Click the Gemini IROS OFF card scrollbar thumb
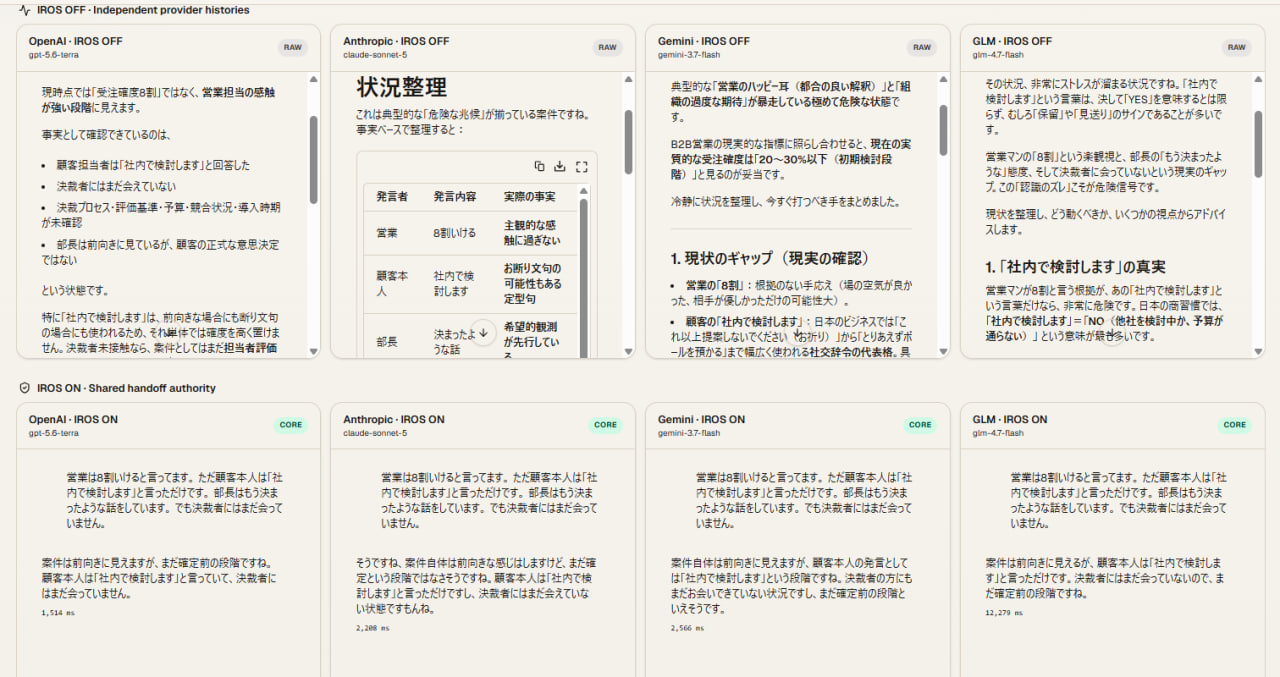The image size is (1280, 677). (x=943, y=129)
